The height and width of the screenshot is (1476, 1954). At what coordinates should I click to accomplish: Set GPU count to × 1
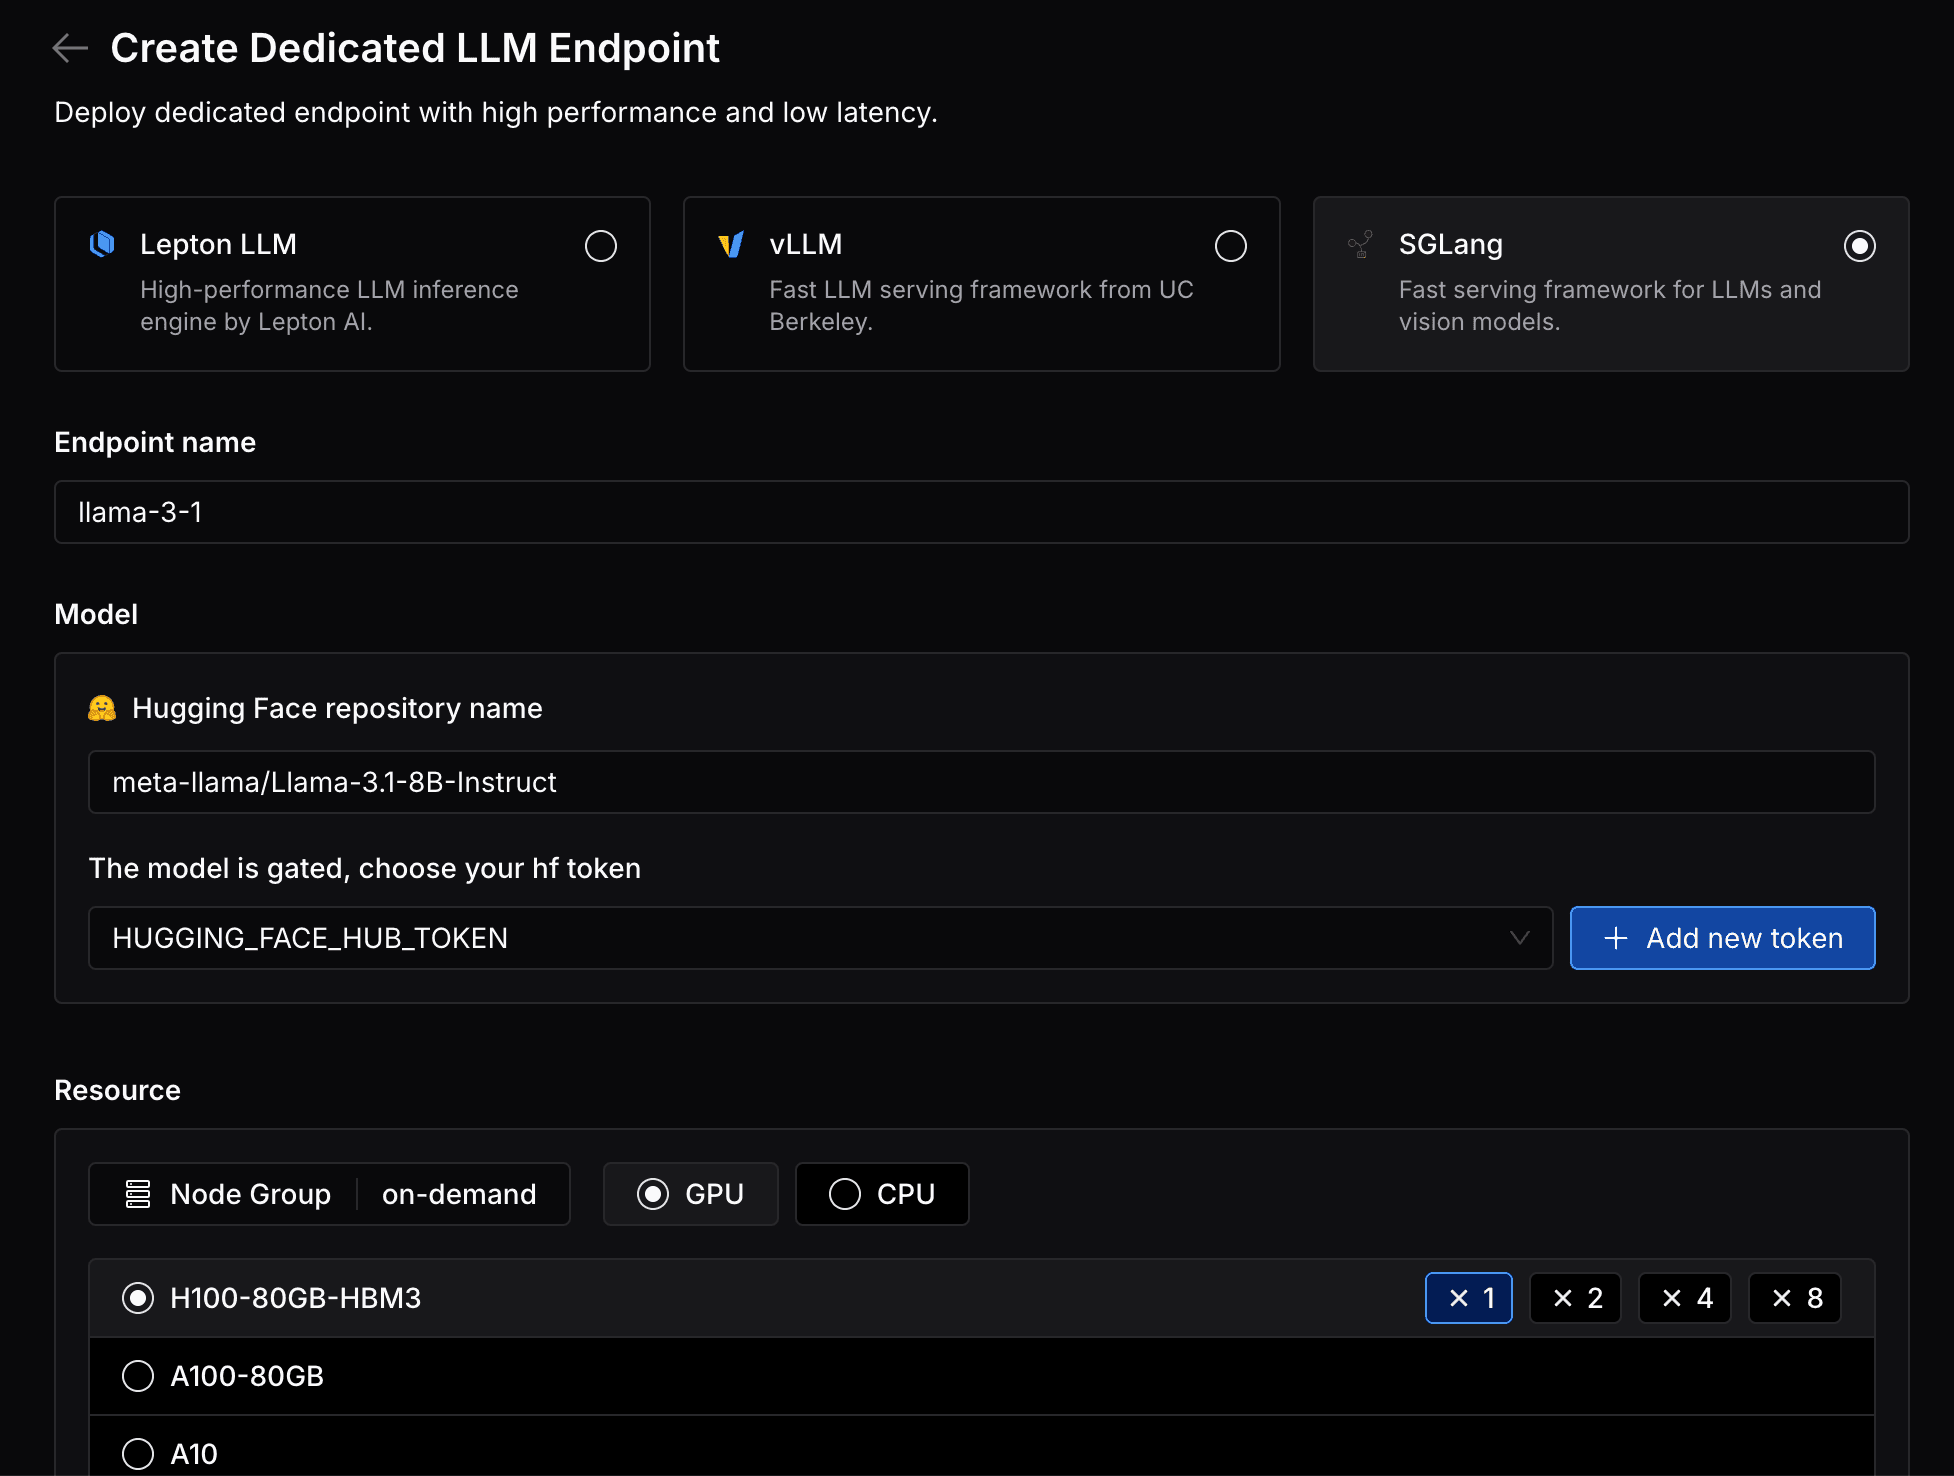(1469, 1298)
